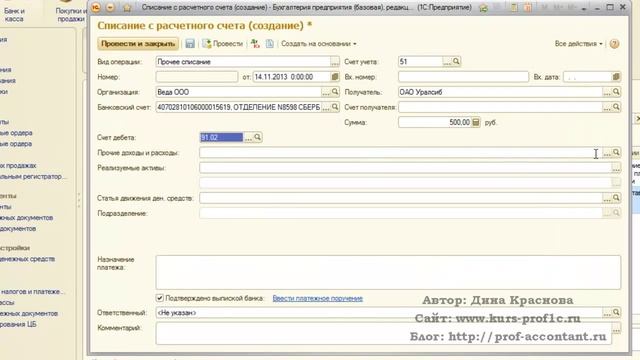This screenshot has width=640, height=360.
Task: Click the 'Сумма' field showing 500,00
Action: coord(435,122)
